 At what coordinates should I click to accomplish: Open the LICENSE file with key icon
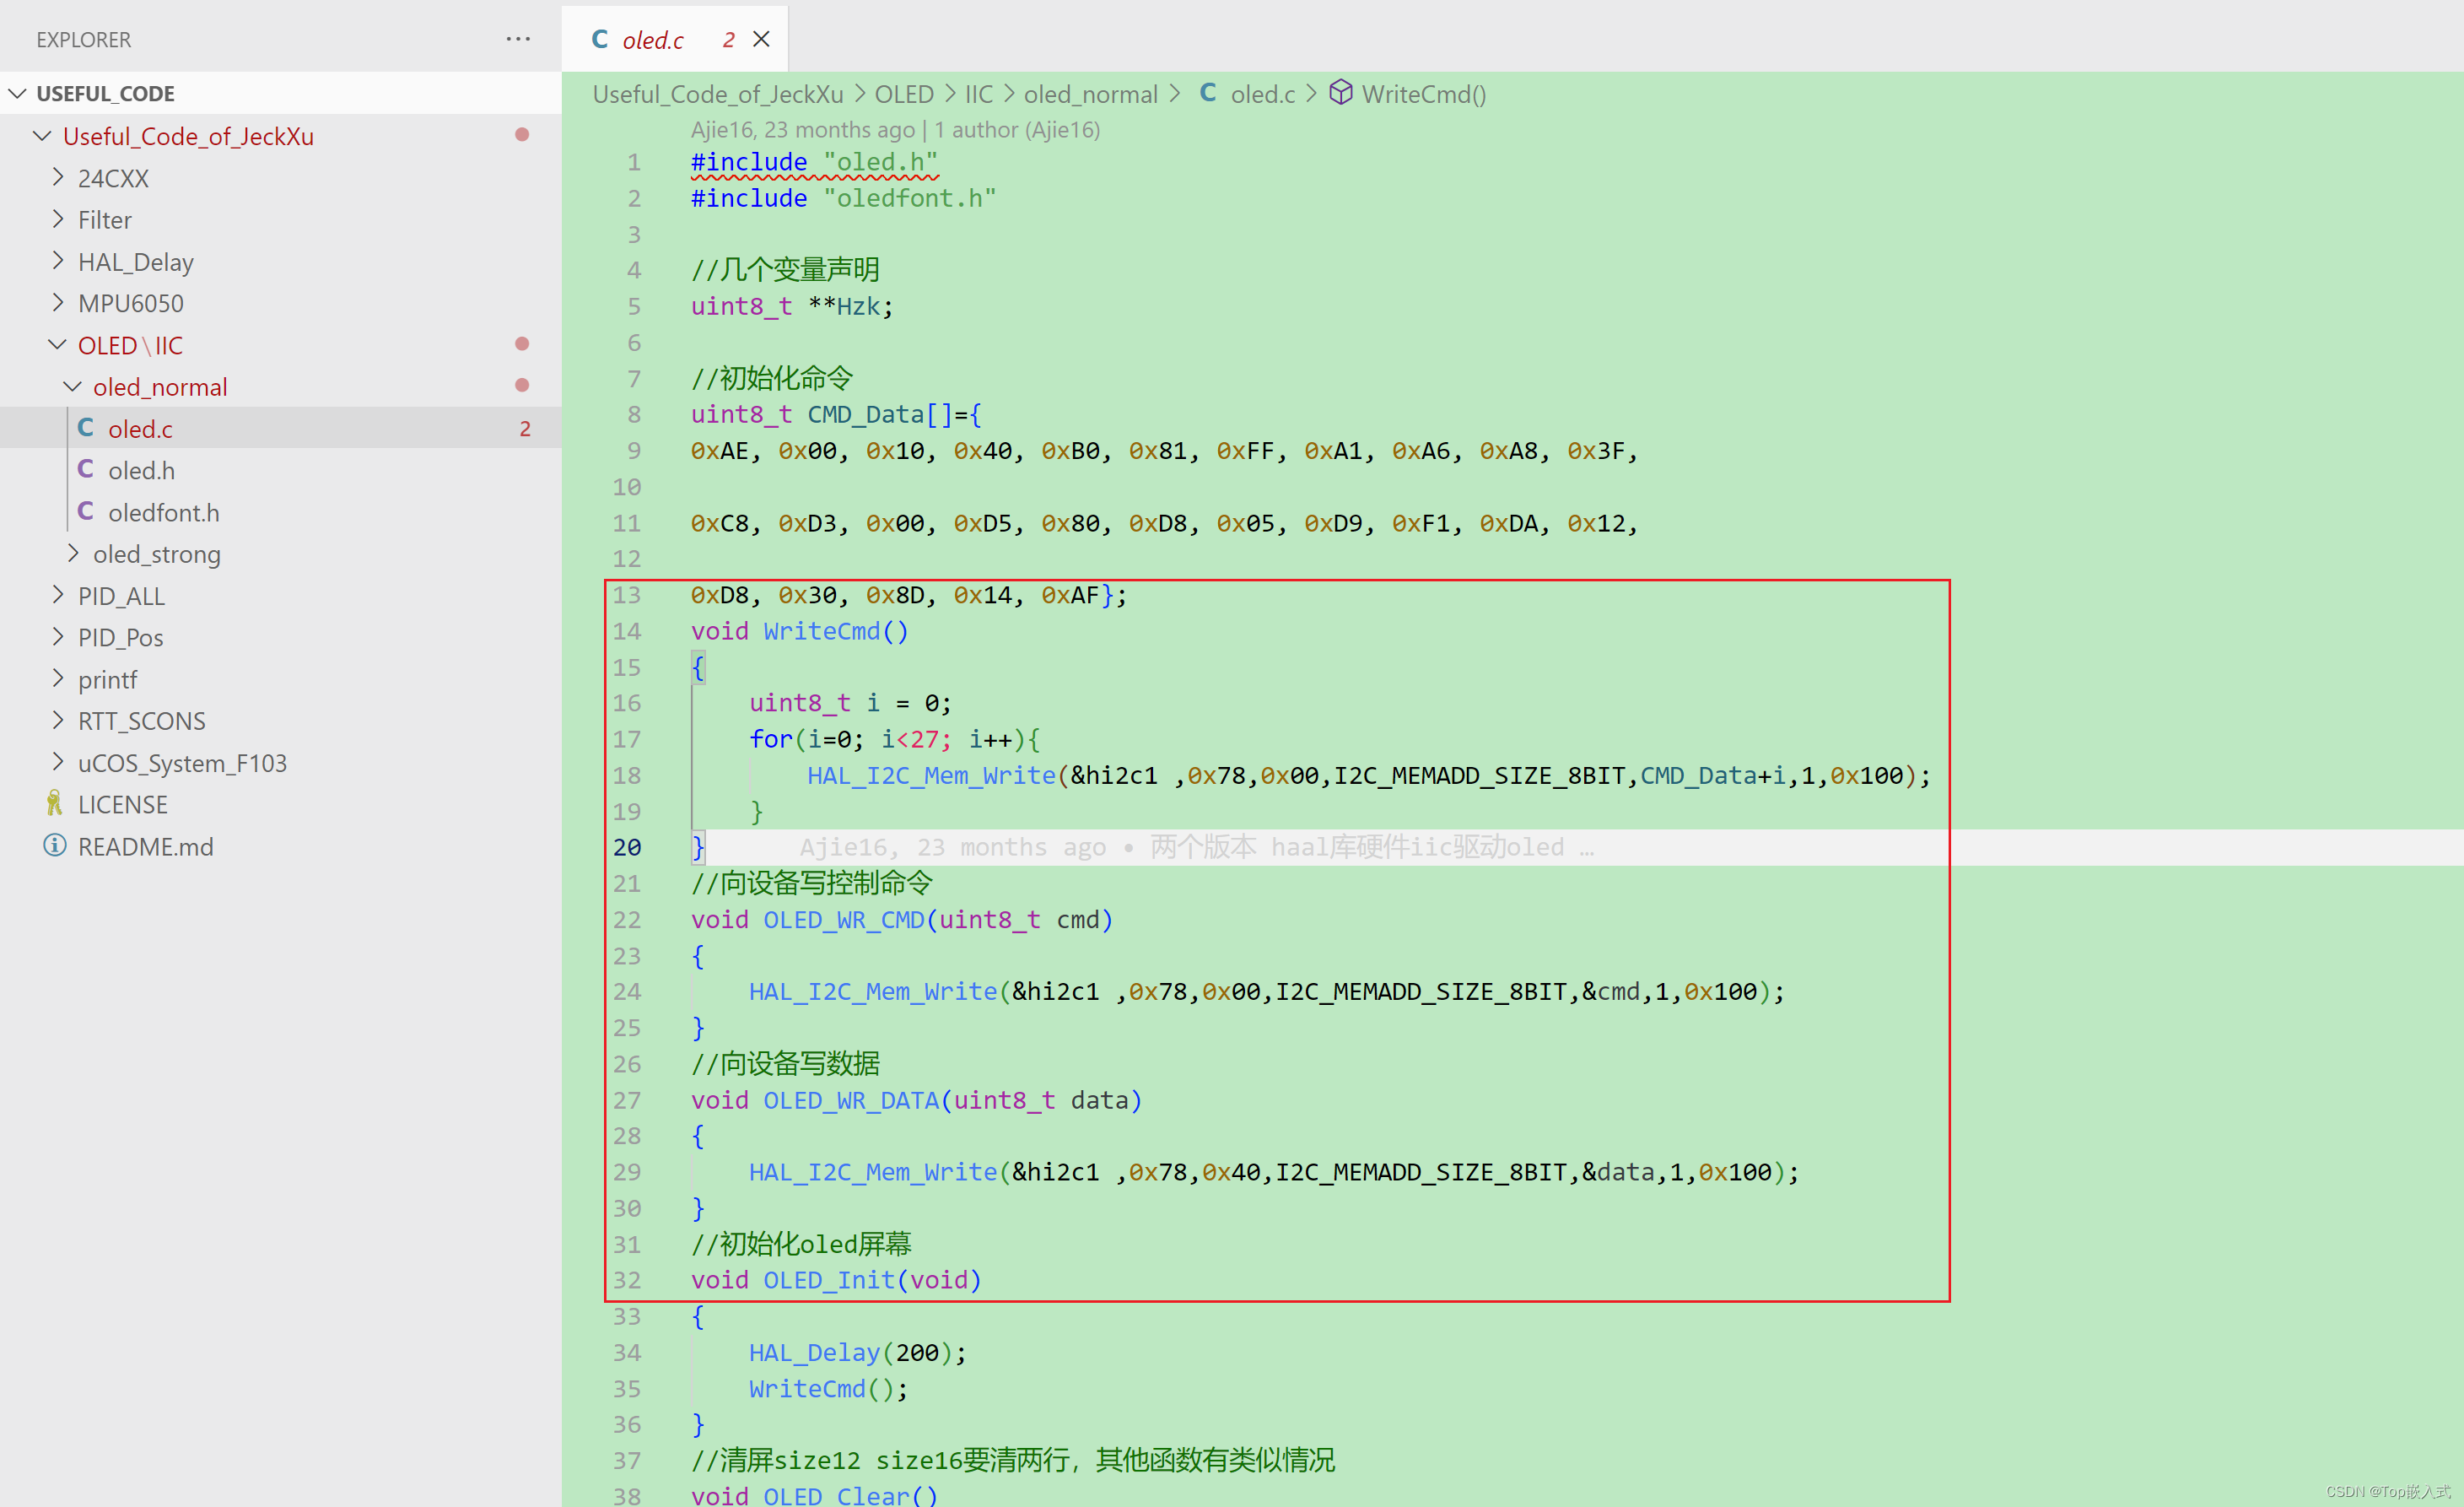(122, 805)
